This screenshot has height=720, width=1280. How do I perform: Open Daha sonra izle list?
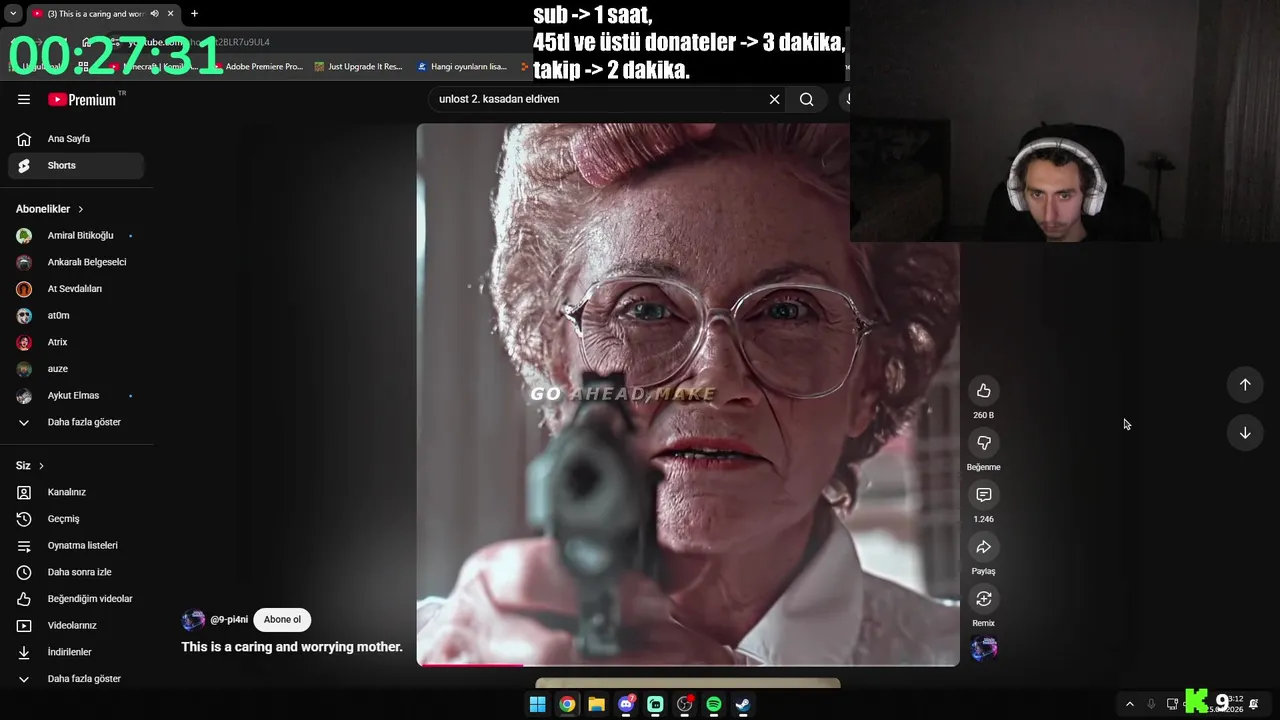click(76, 572)
